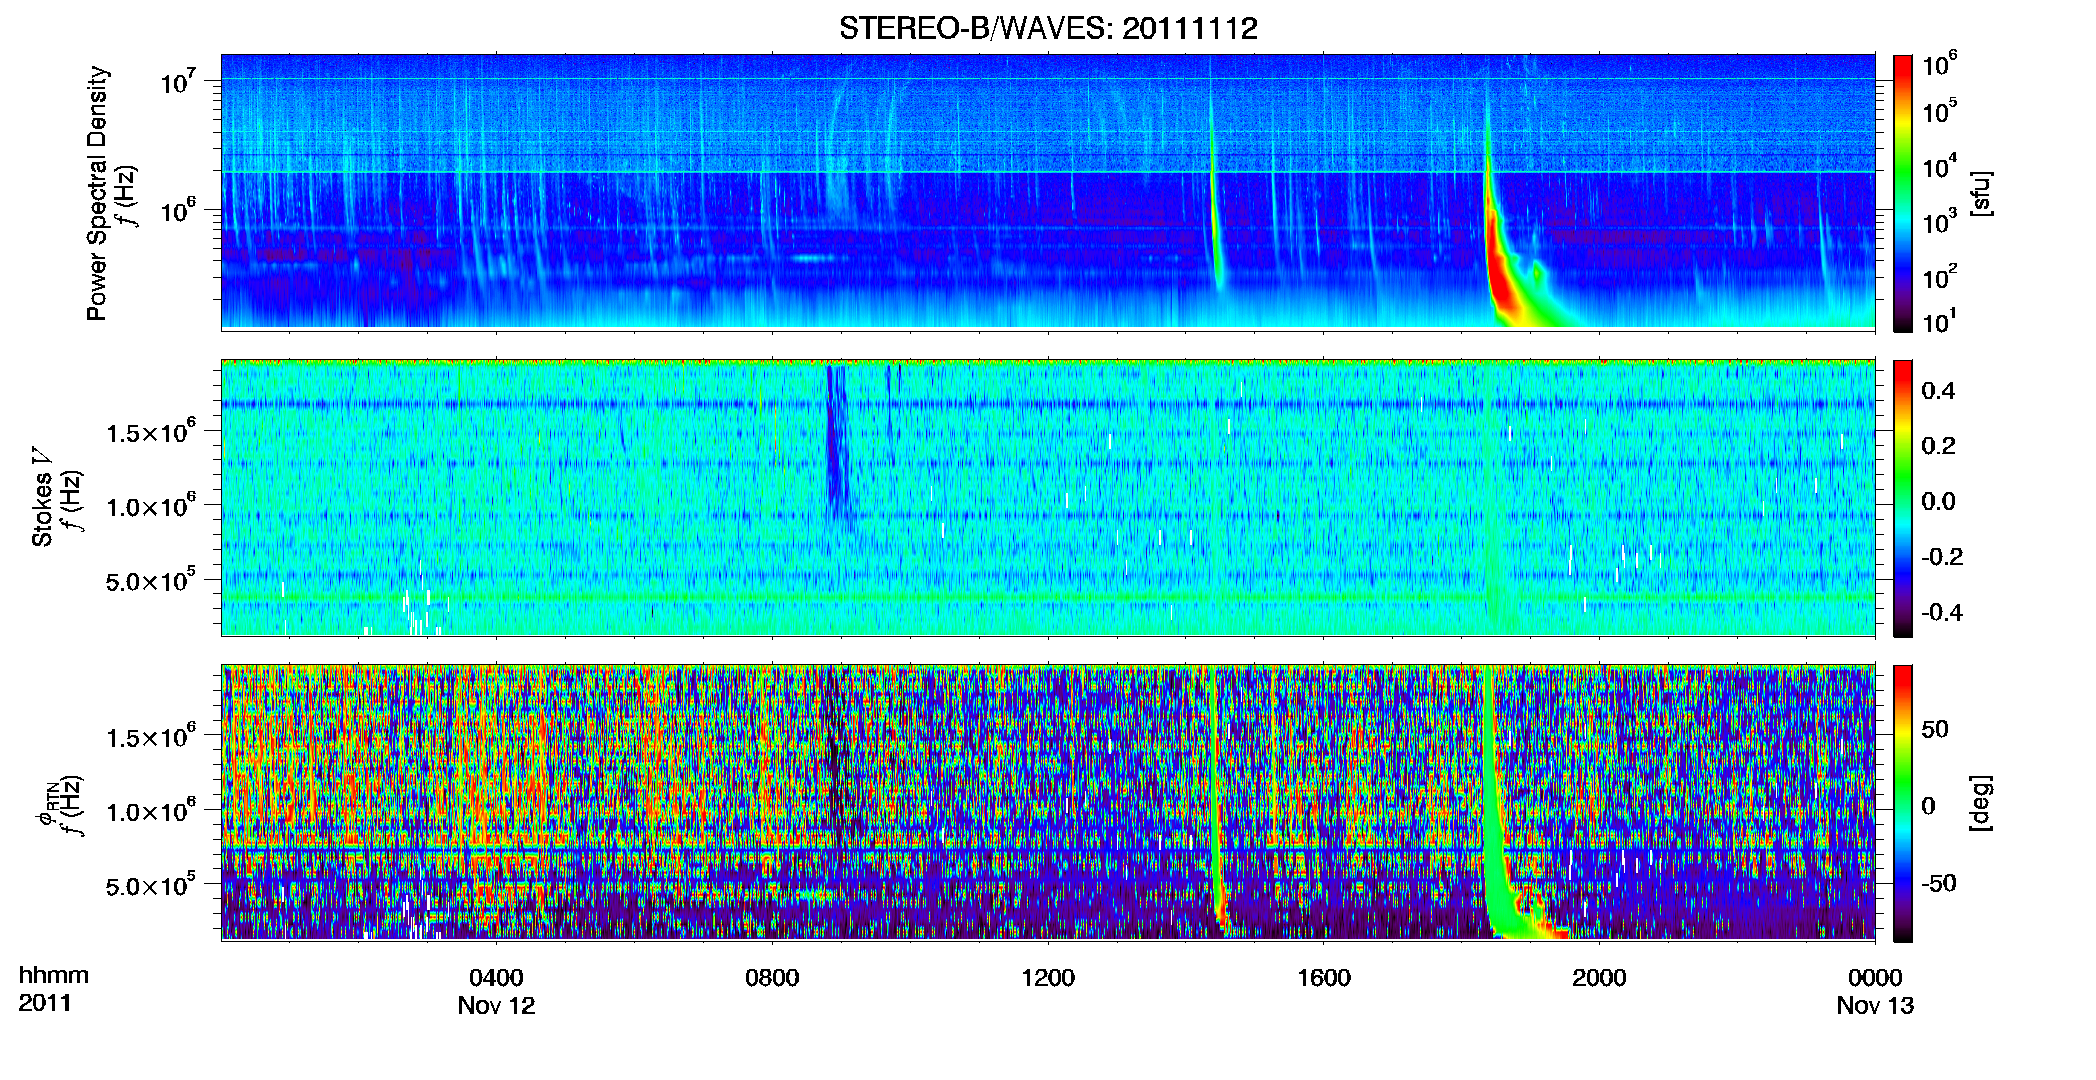Click the 10^1 value on the sfu colorbar
Screen dimensions: 2096x1080
coord(1940,321)
